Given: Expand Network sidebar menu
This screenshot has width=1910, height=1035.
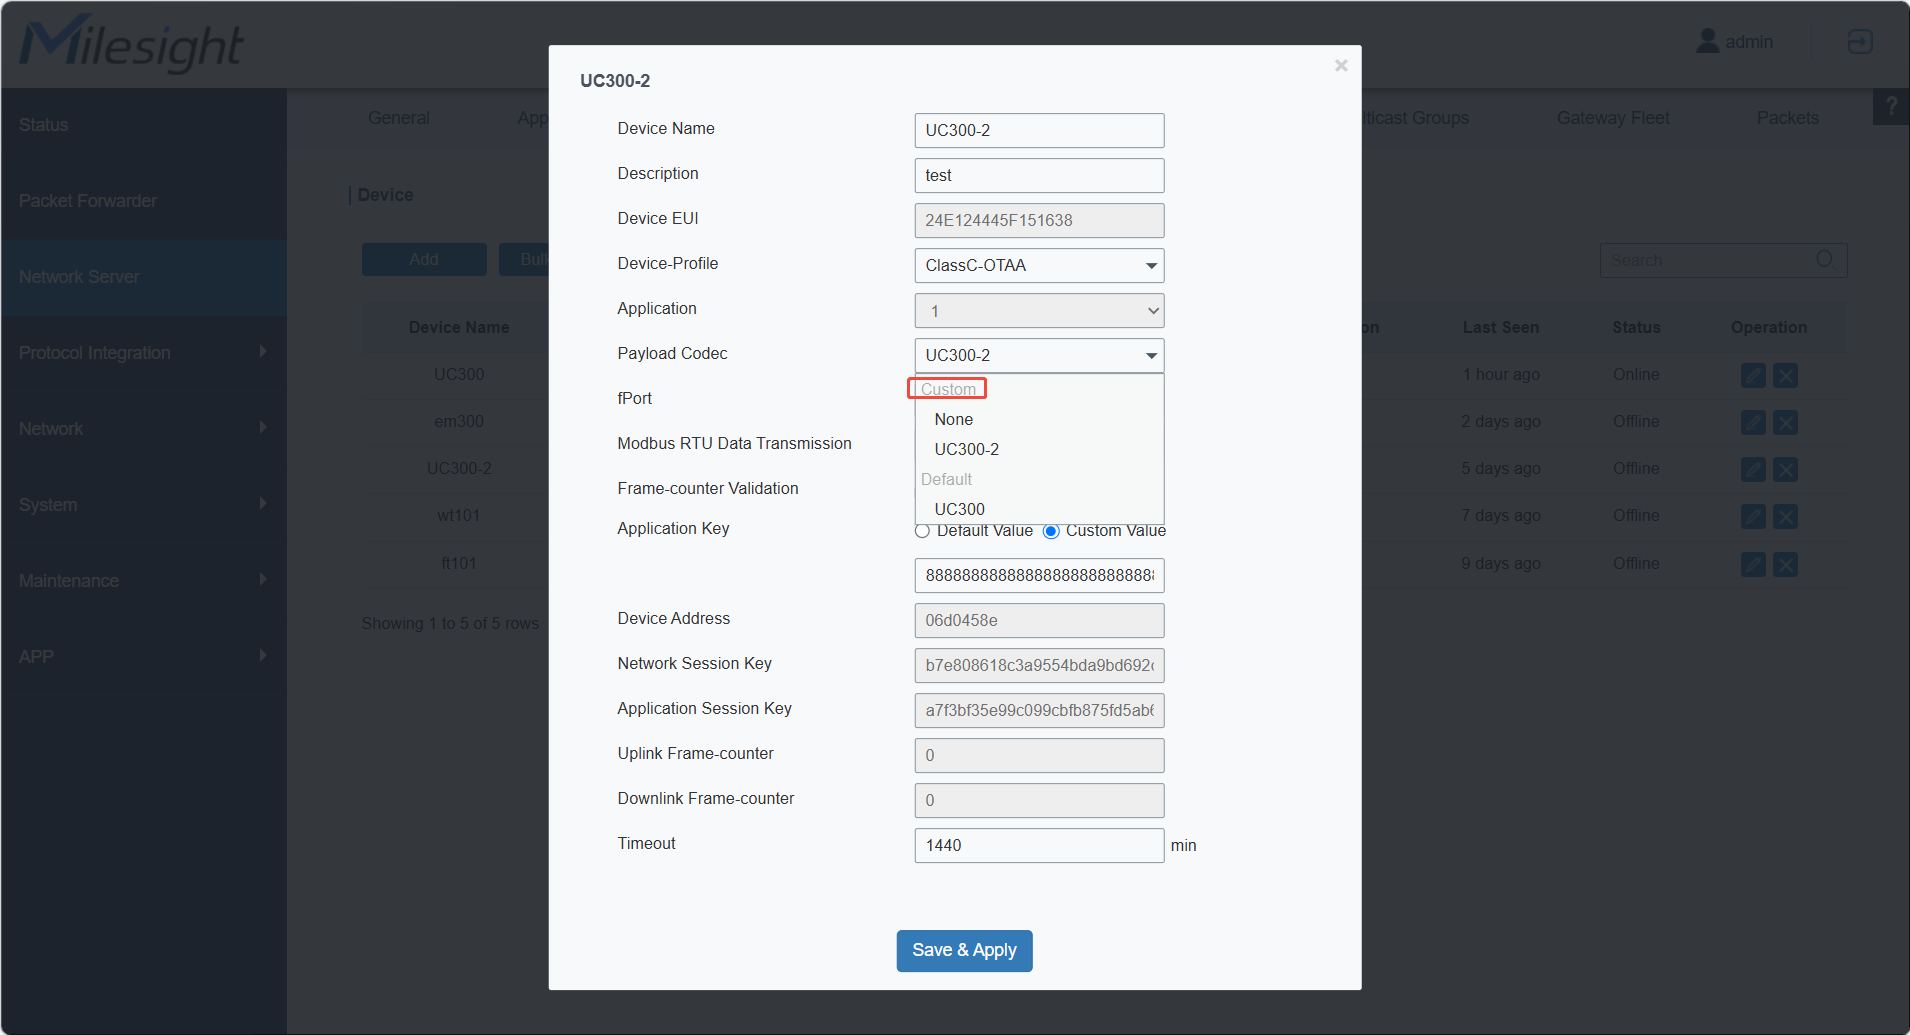Looking at the screenshot, I should click(x=144, y=429).
